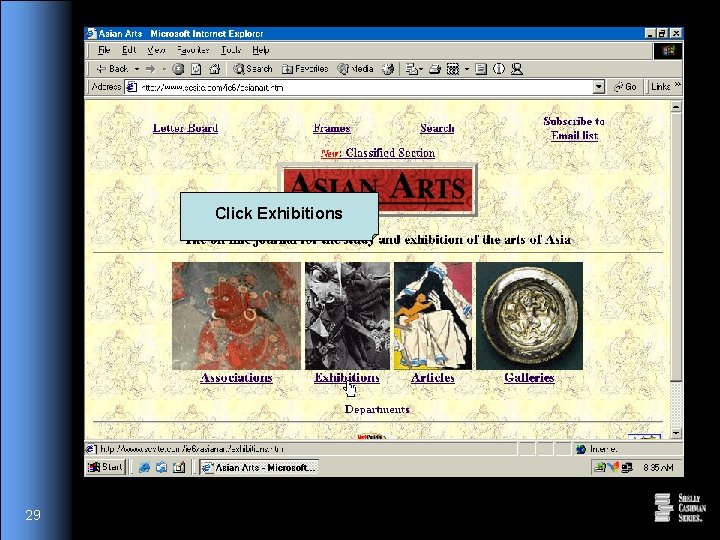
Task: Click the taskbar clock showing 8:35 AM
Action: point(658,467)
